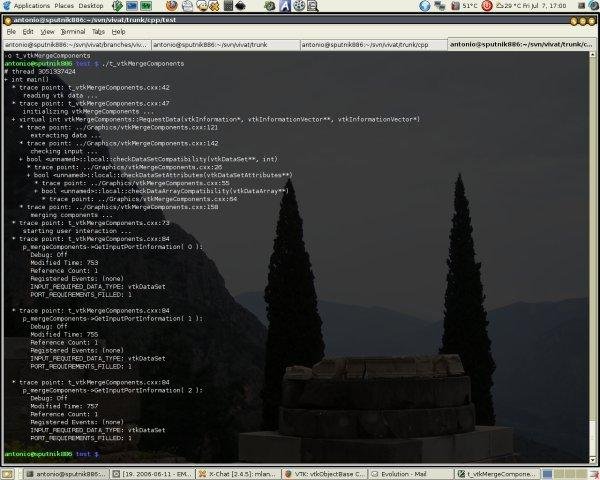Switch to the svn/vivat/branches terminal tab
The image size is (600, 480).
click(76, 45)
